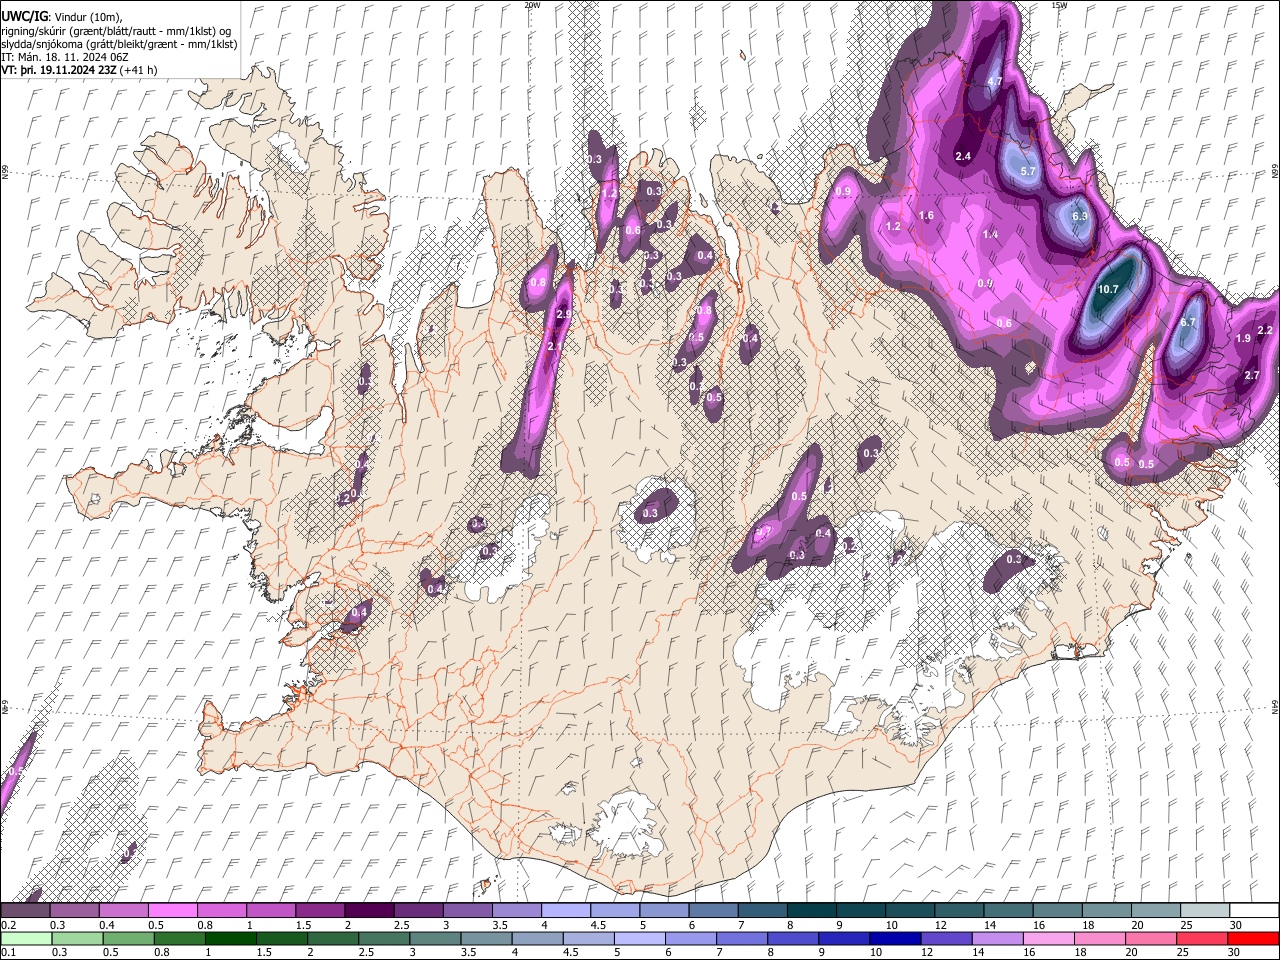Click the 5.7 precipitation label

tap(1028, 171)
